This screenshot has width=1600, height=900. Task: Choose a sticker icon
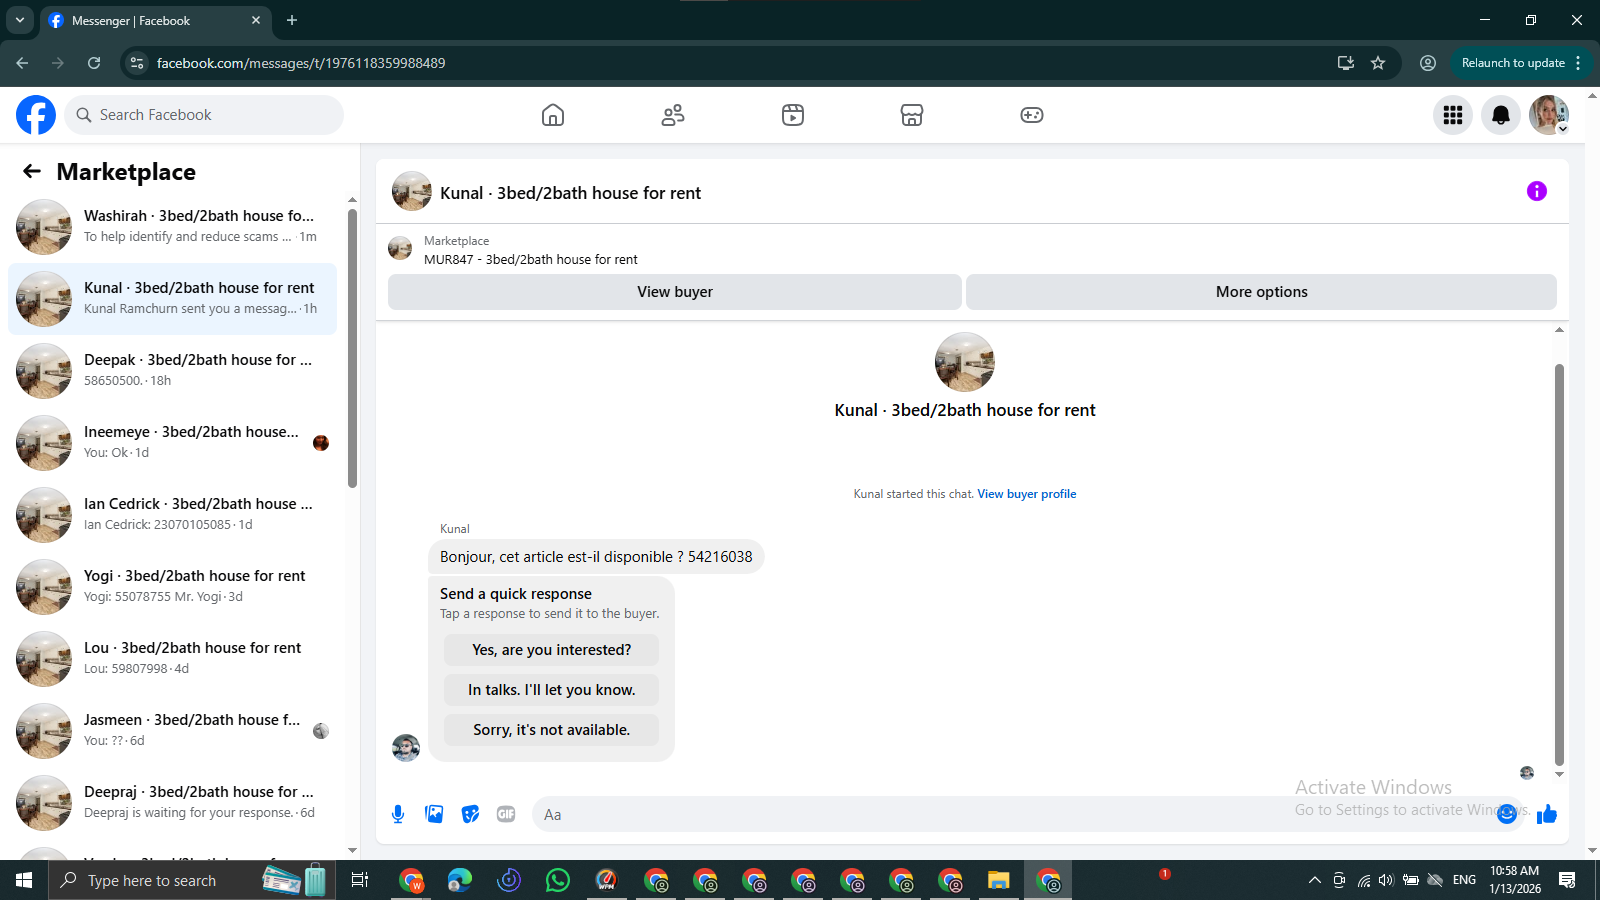pyautogui.click(x=470, y=814)
